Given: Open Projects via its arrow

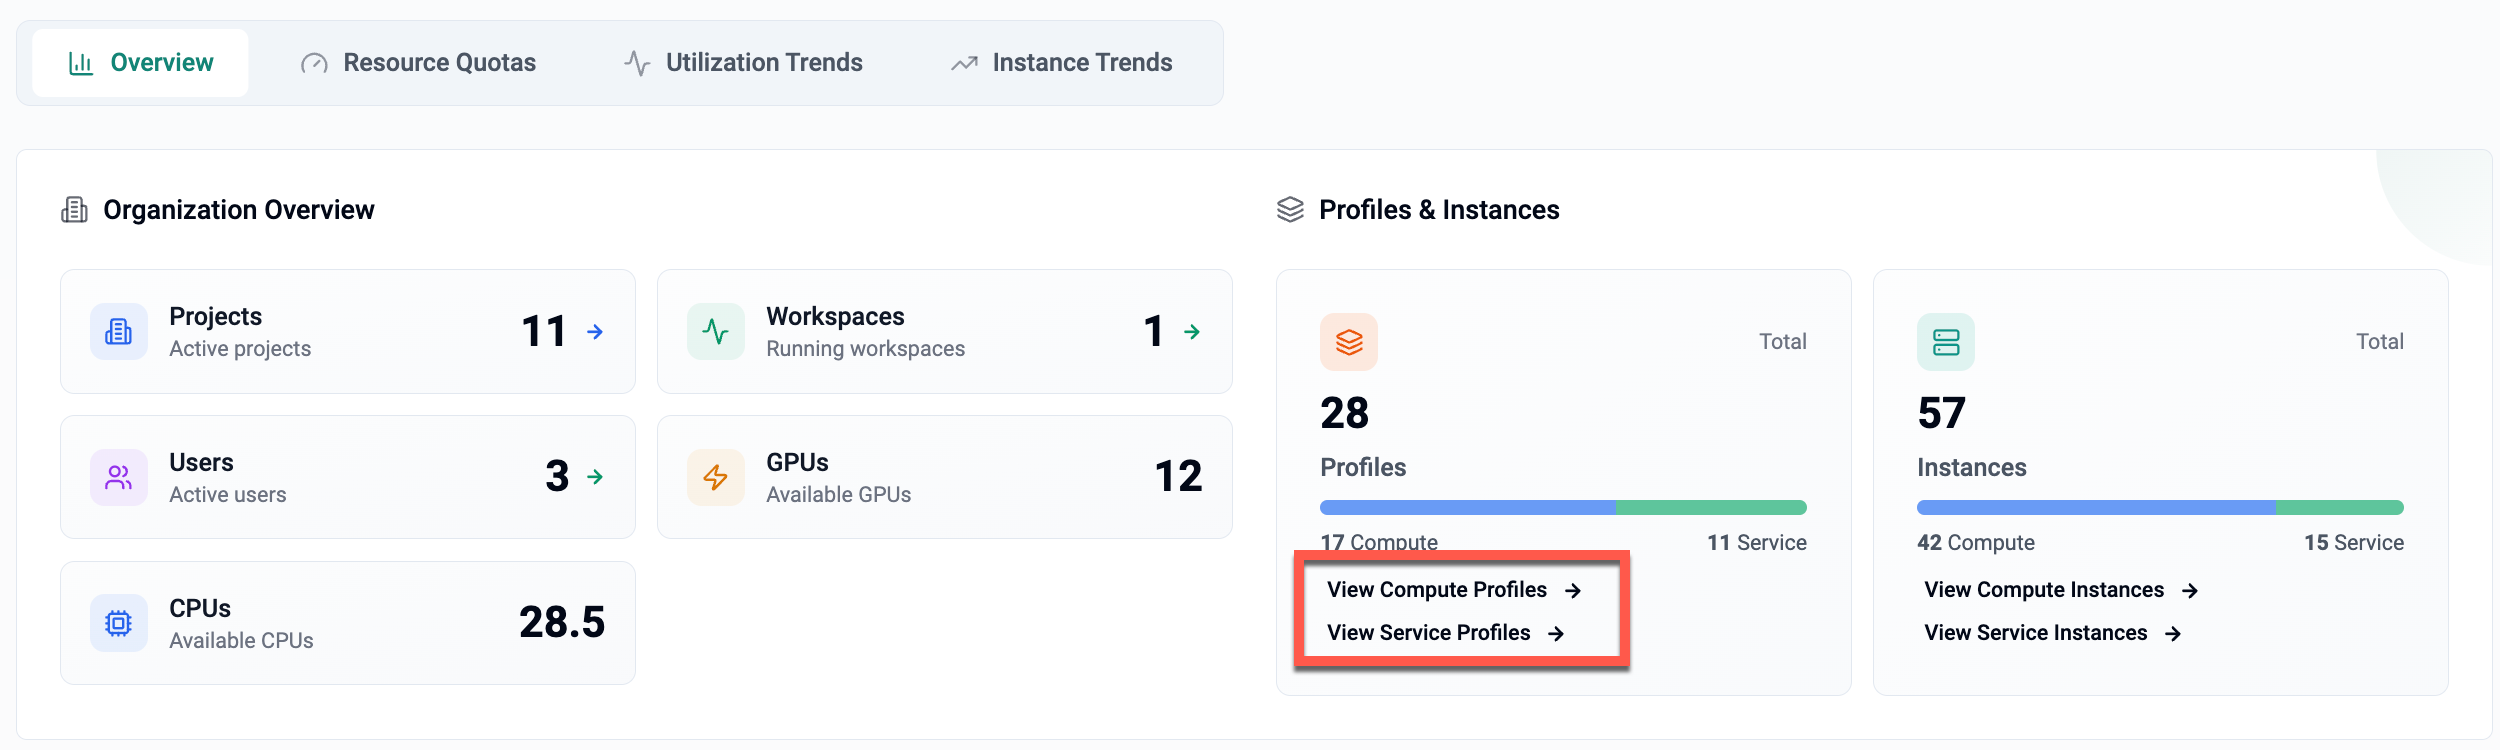Looking at the screenshot, I should pyautogui.click(x=595, y=332).
